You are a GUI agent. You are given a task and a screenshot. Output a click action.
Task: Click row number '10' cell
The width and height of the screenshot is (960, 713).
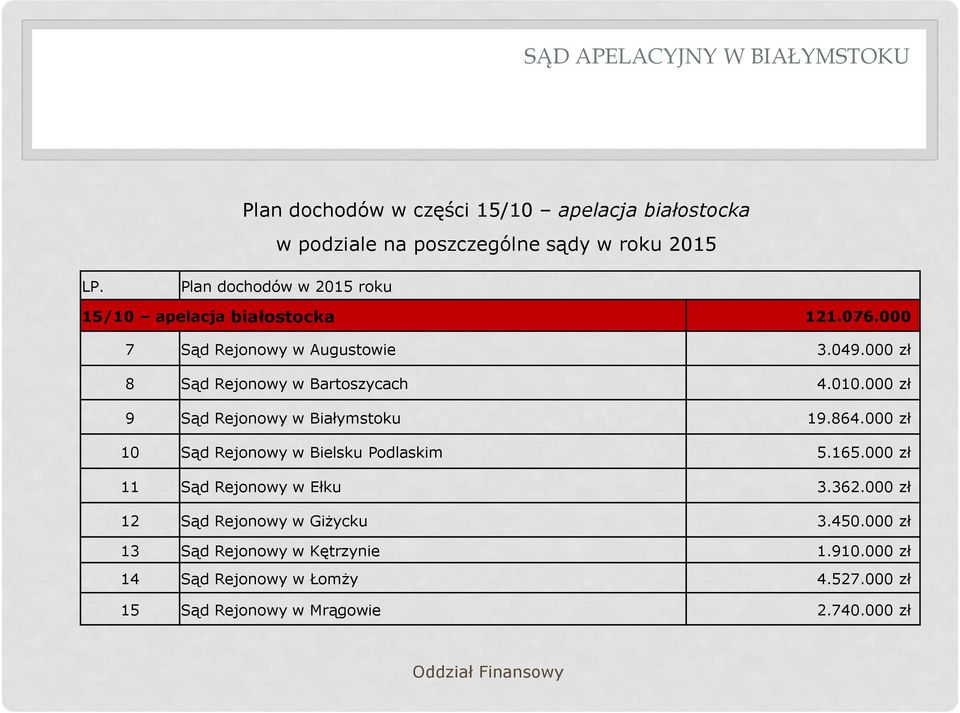130,452
